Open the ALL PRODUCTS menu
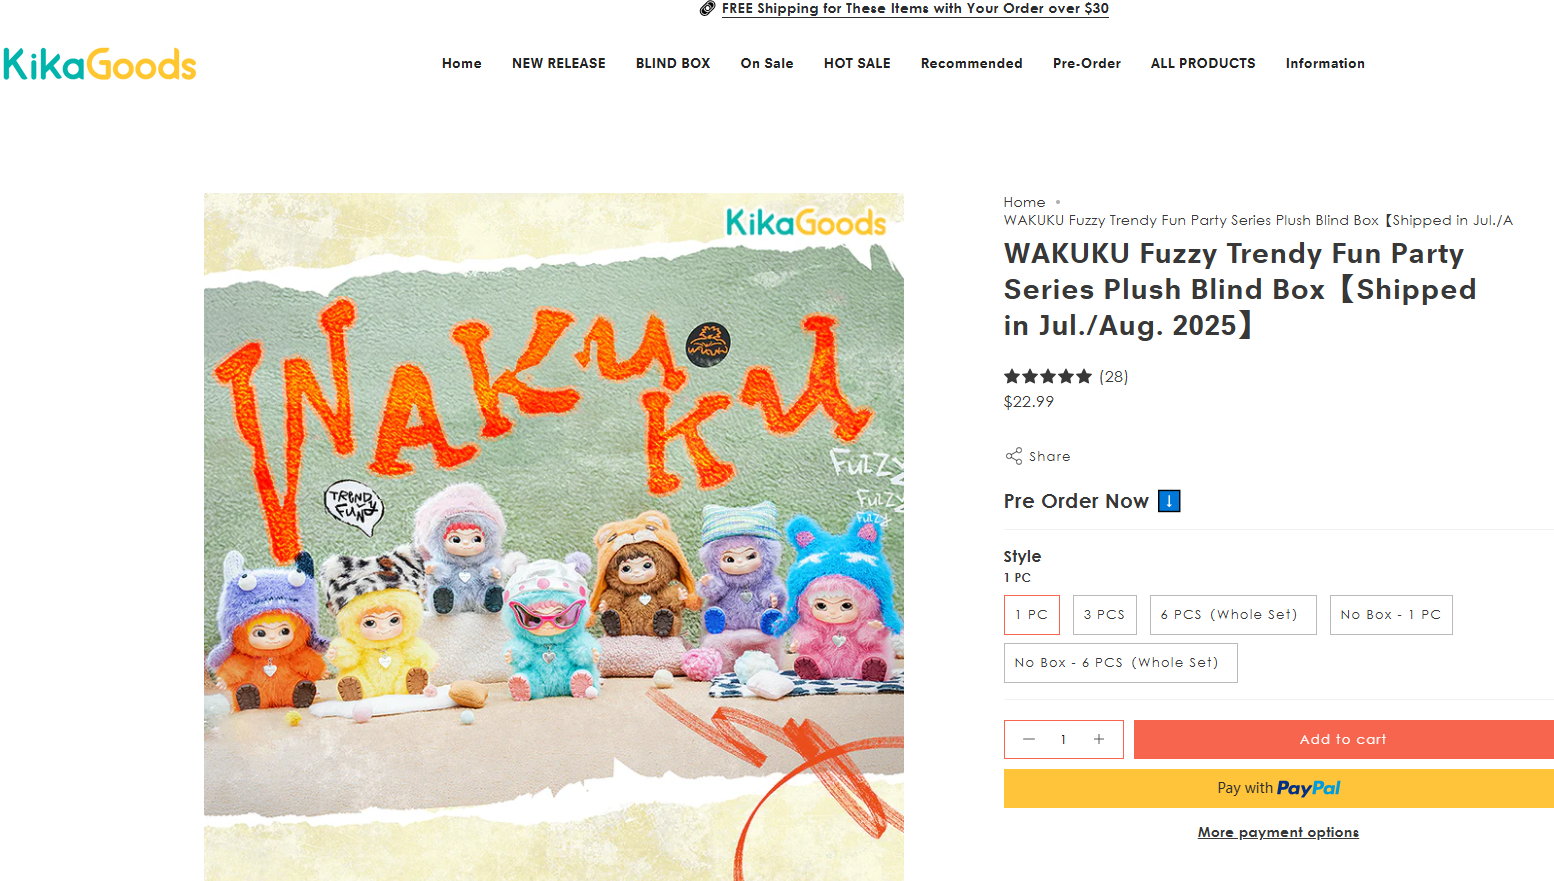This screenshot has height=881, width=1554. click(1203, 63)
